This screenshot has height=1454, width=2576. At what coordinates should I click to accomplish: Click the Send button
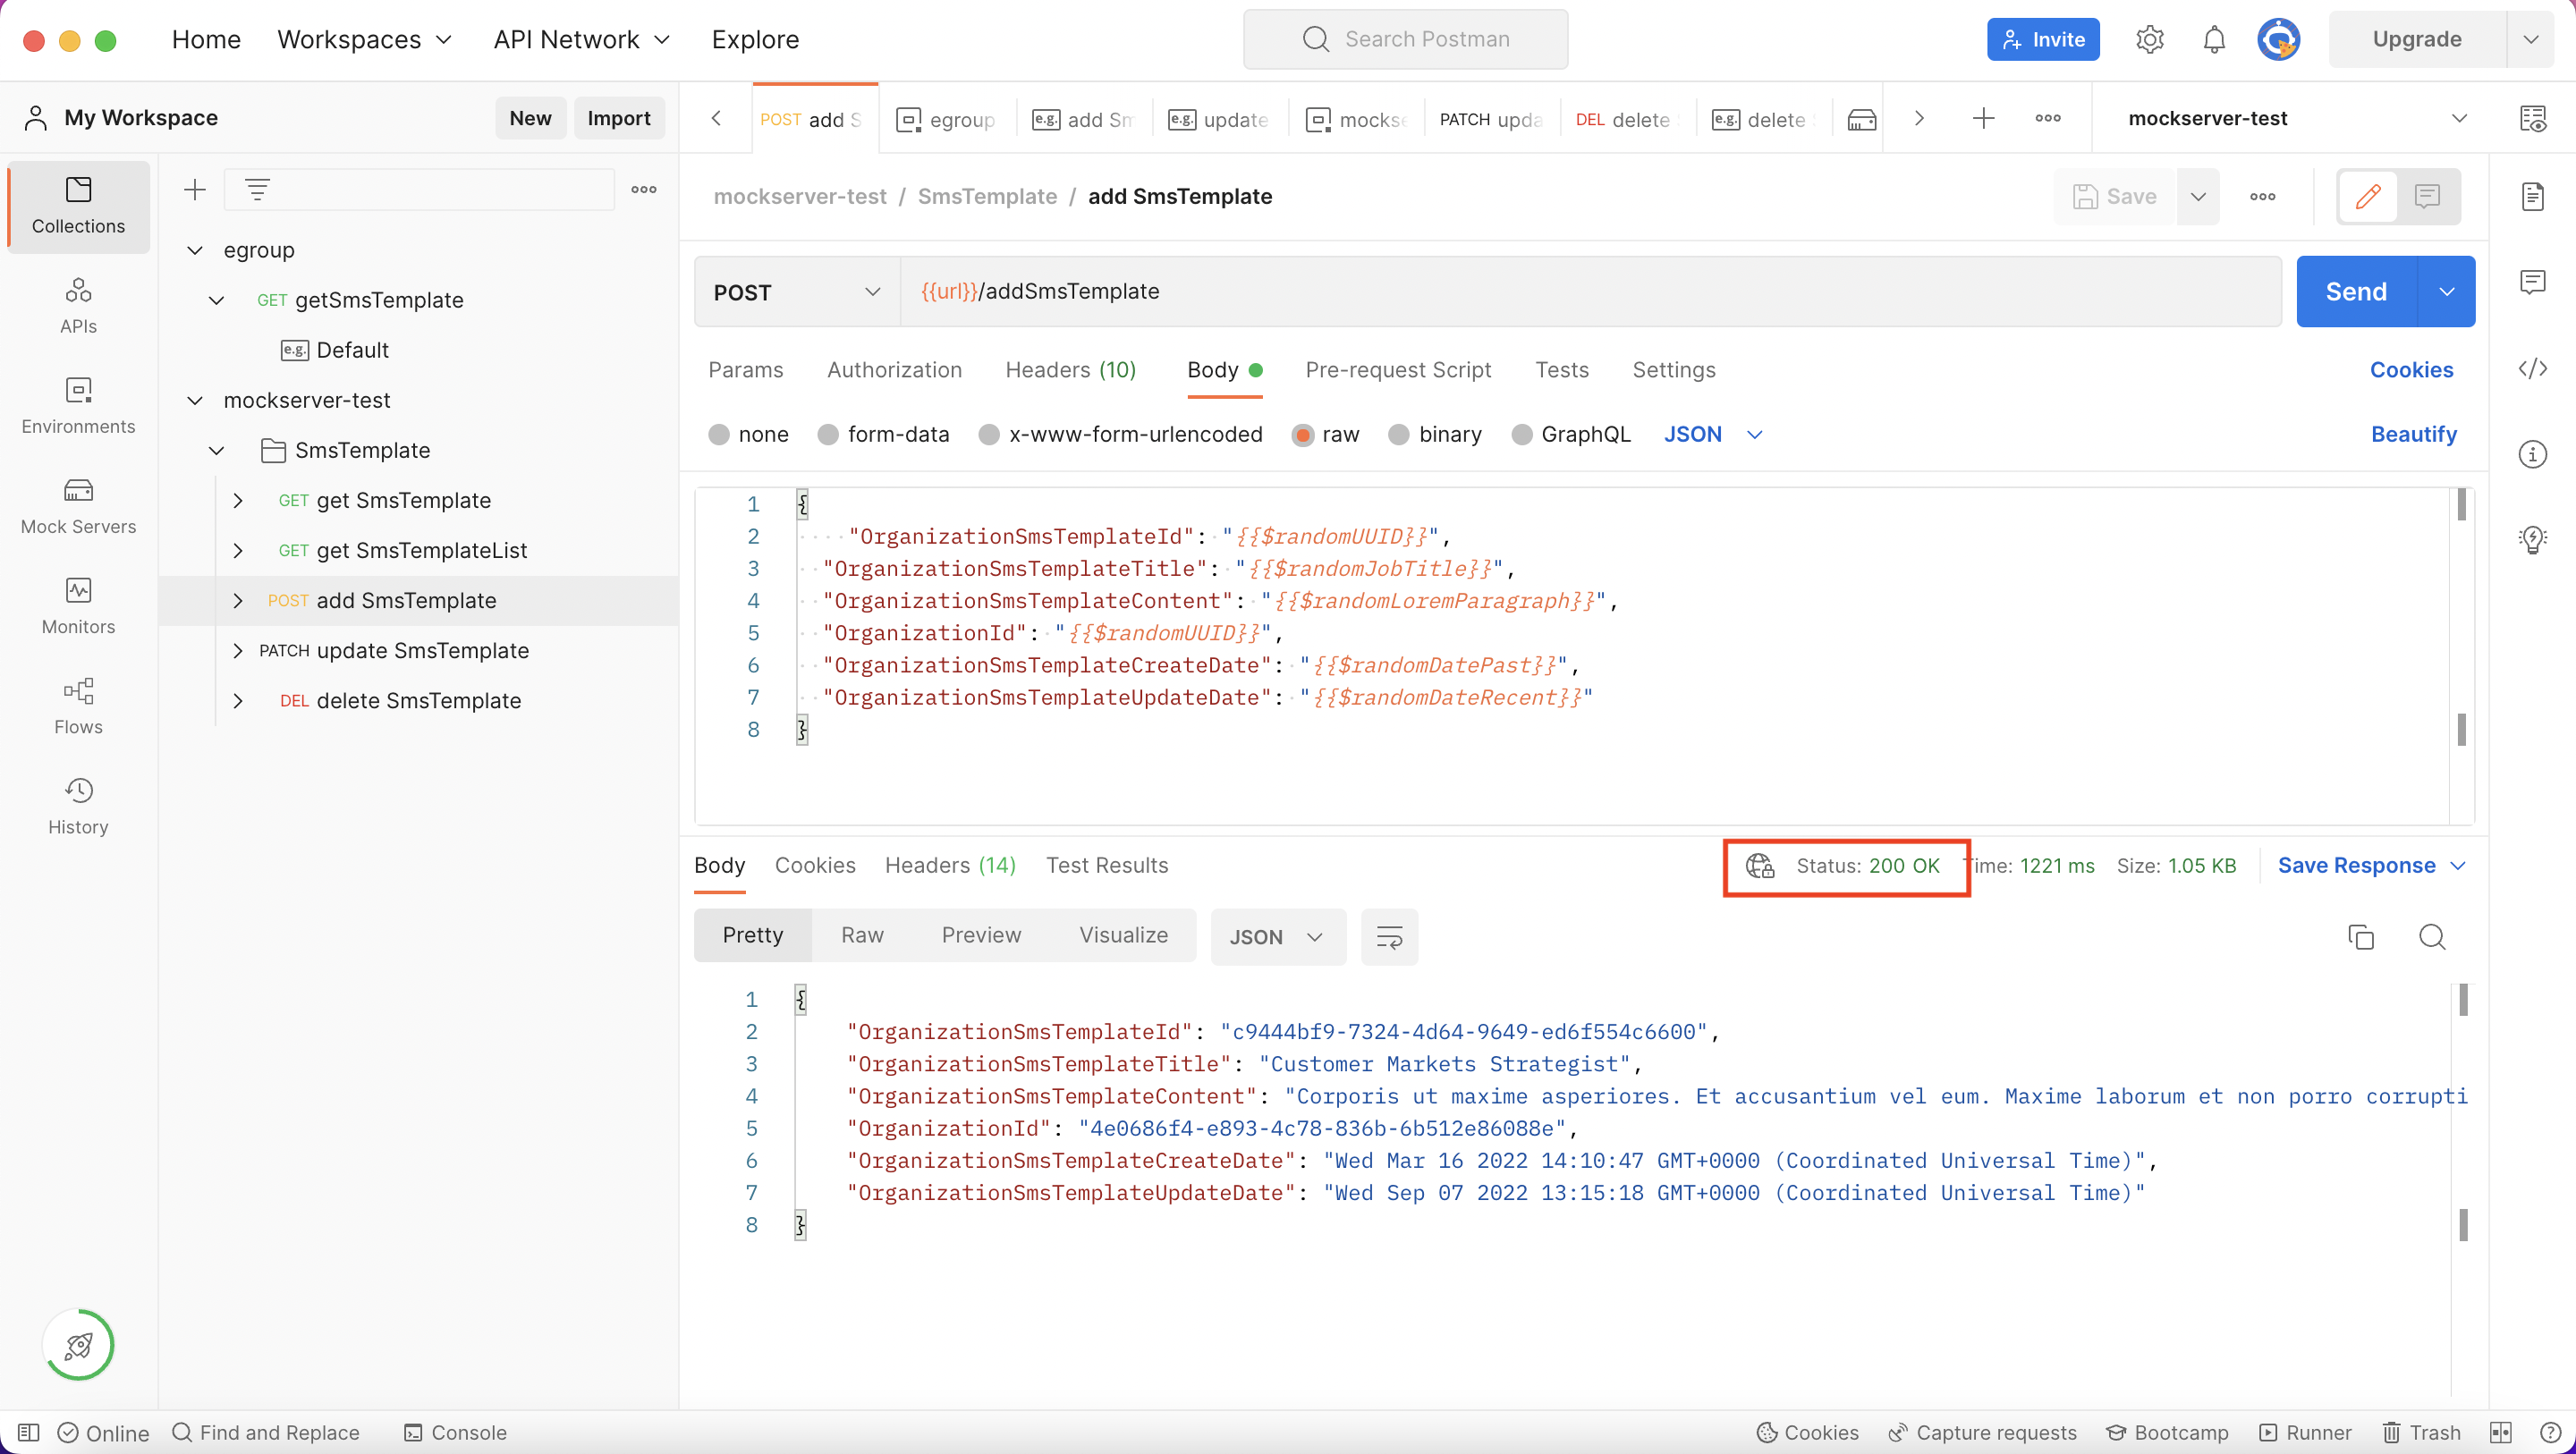coord(2356,291)
